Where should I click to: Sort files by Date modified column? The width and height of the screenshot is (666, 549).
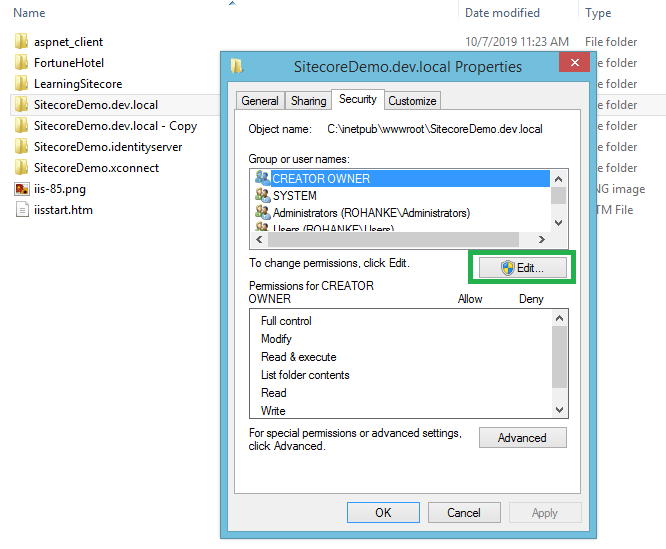501,13
